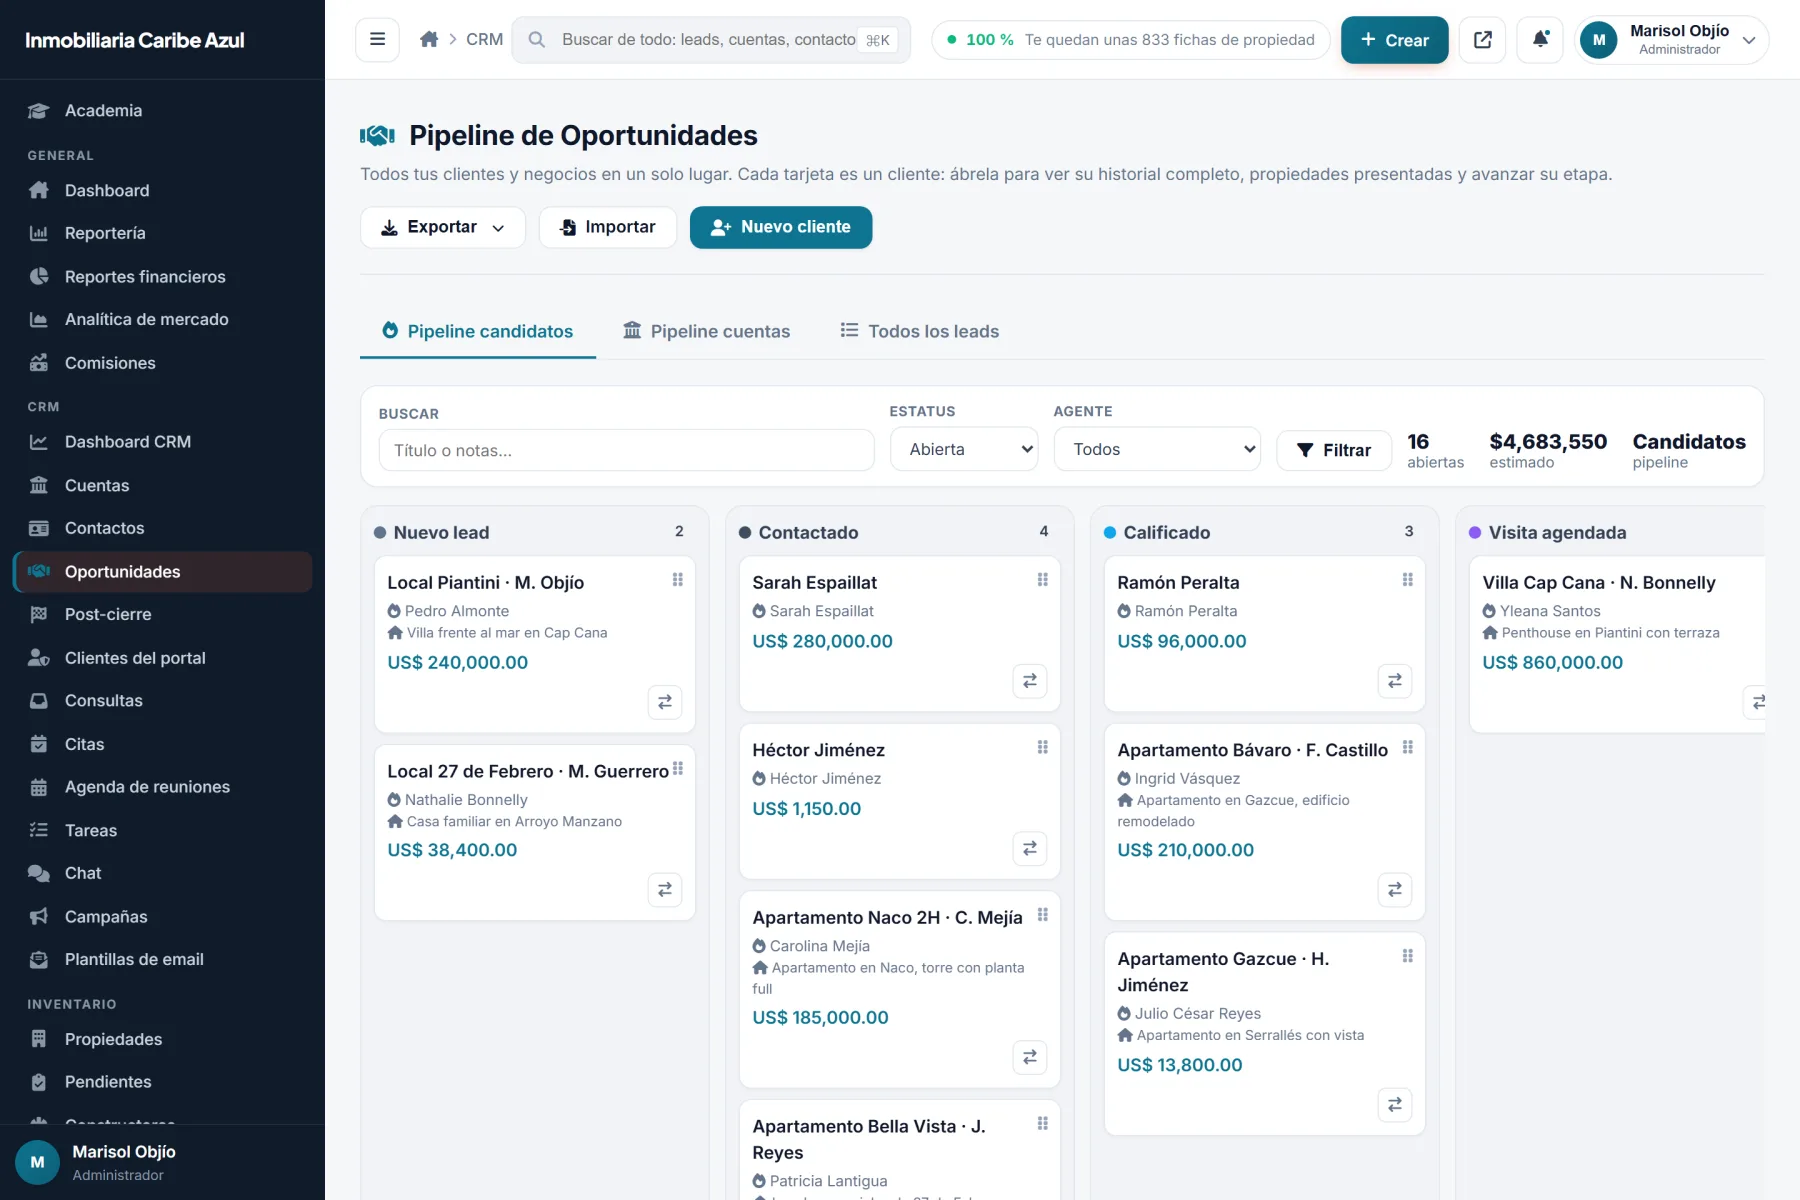Click the global search bar Buscar de todo

(x=711, y=40)
